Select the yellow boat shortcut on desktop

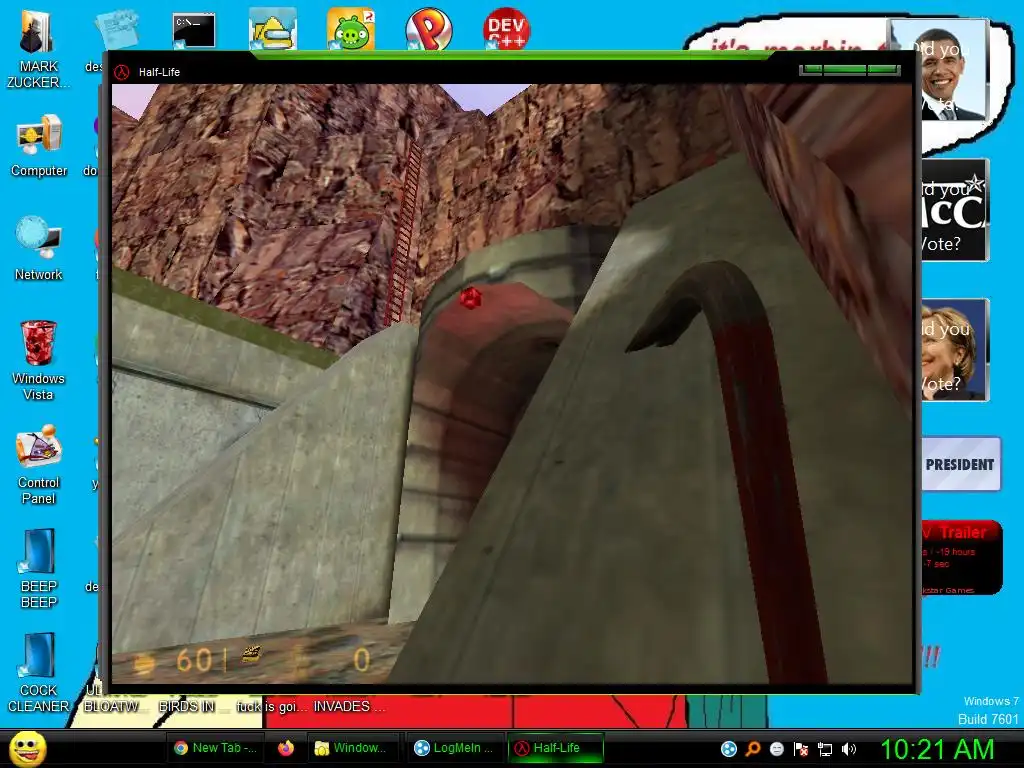tap(272, 29)
